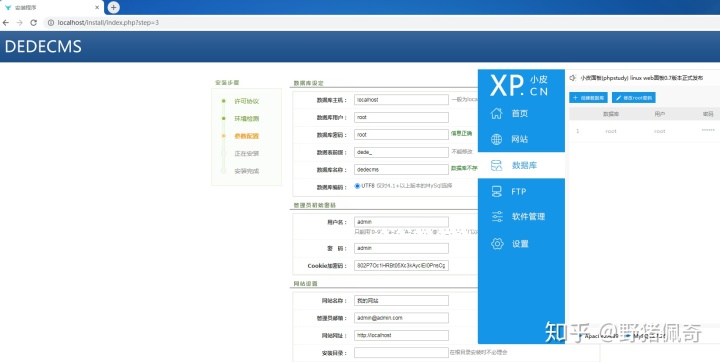Reload the install page
This screenshot has height=362, width=720.
pyautogui.click(x=34, y=23)
